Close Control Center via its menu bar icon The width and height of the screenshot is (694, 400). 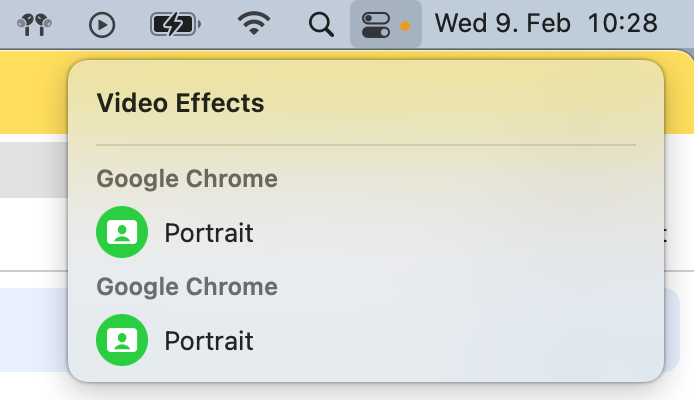click(x=376, y=24)
